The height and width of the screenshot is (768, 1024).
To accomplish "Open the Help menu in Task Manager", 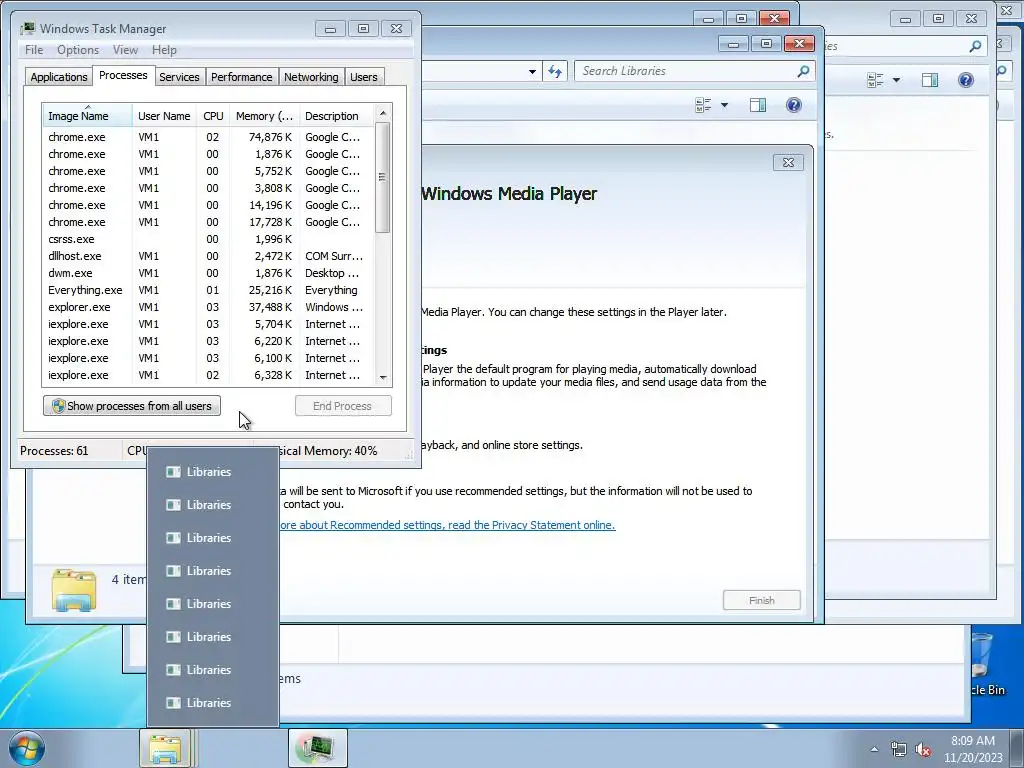I will pos(164,50).
